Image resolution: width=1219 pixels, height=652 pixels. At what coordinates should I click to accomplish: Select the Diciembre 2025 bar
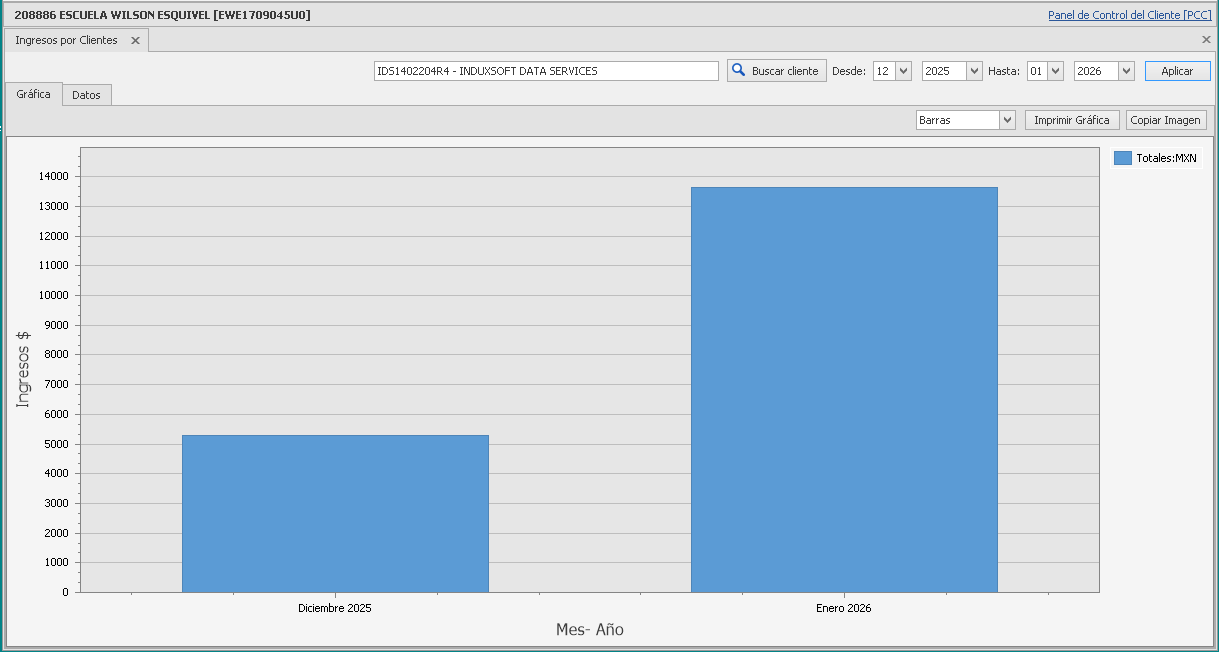pos(335,513)
